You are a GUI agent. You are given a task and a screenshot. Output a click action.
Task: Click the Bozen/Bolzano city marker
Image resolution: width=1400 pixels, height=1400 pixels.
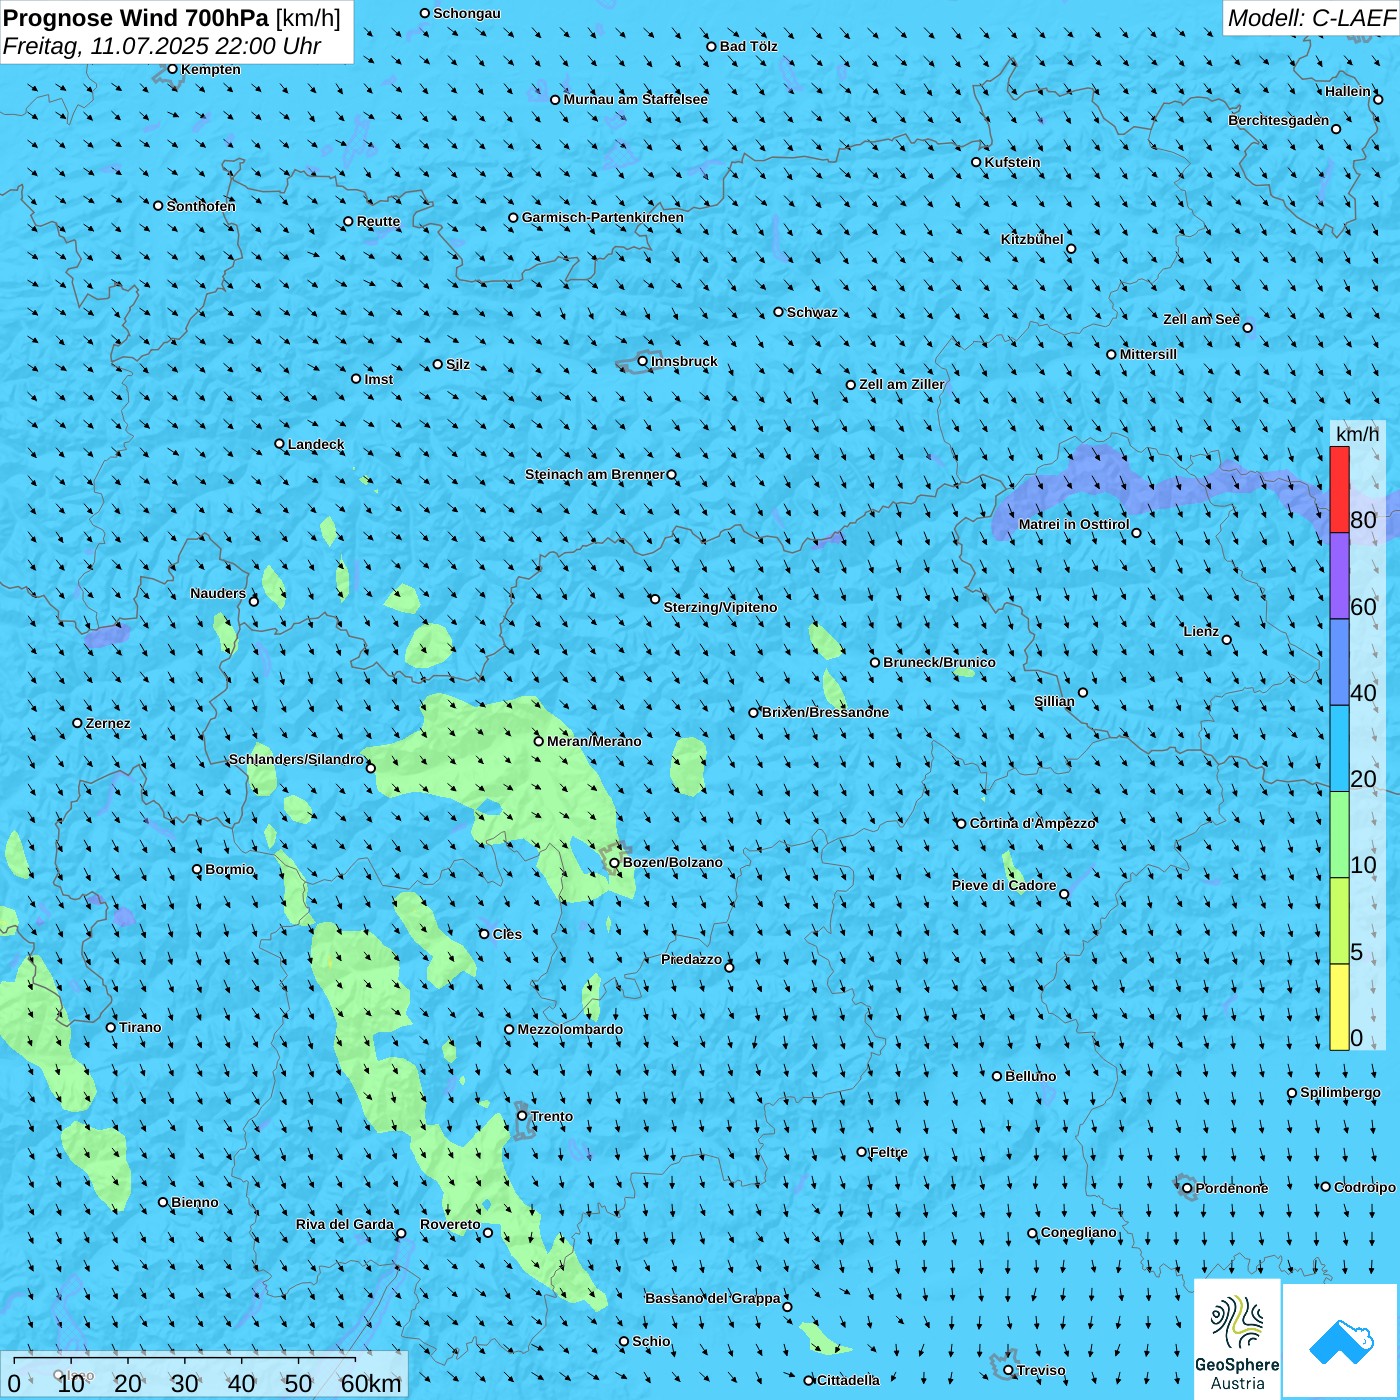click(x=615, y=863)
